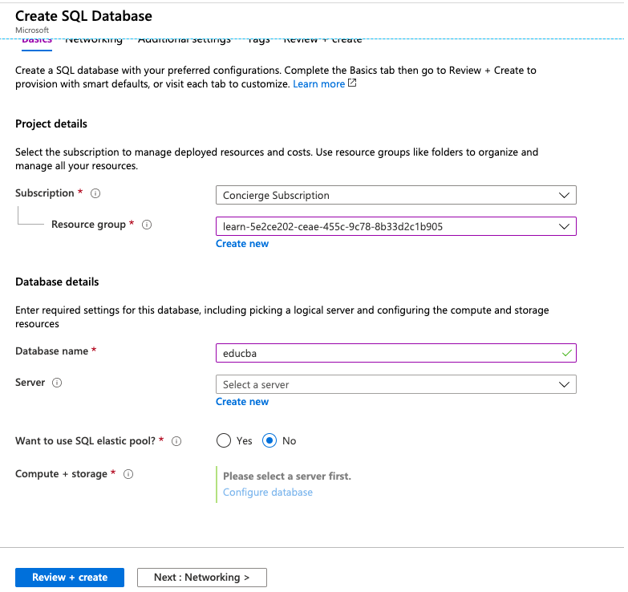Click the info icon beside the Server label
The width and height of the screenshot is (628, 592).
[x=57, y=383]
